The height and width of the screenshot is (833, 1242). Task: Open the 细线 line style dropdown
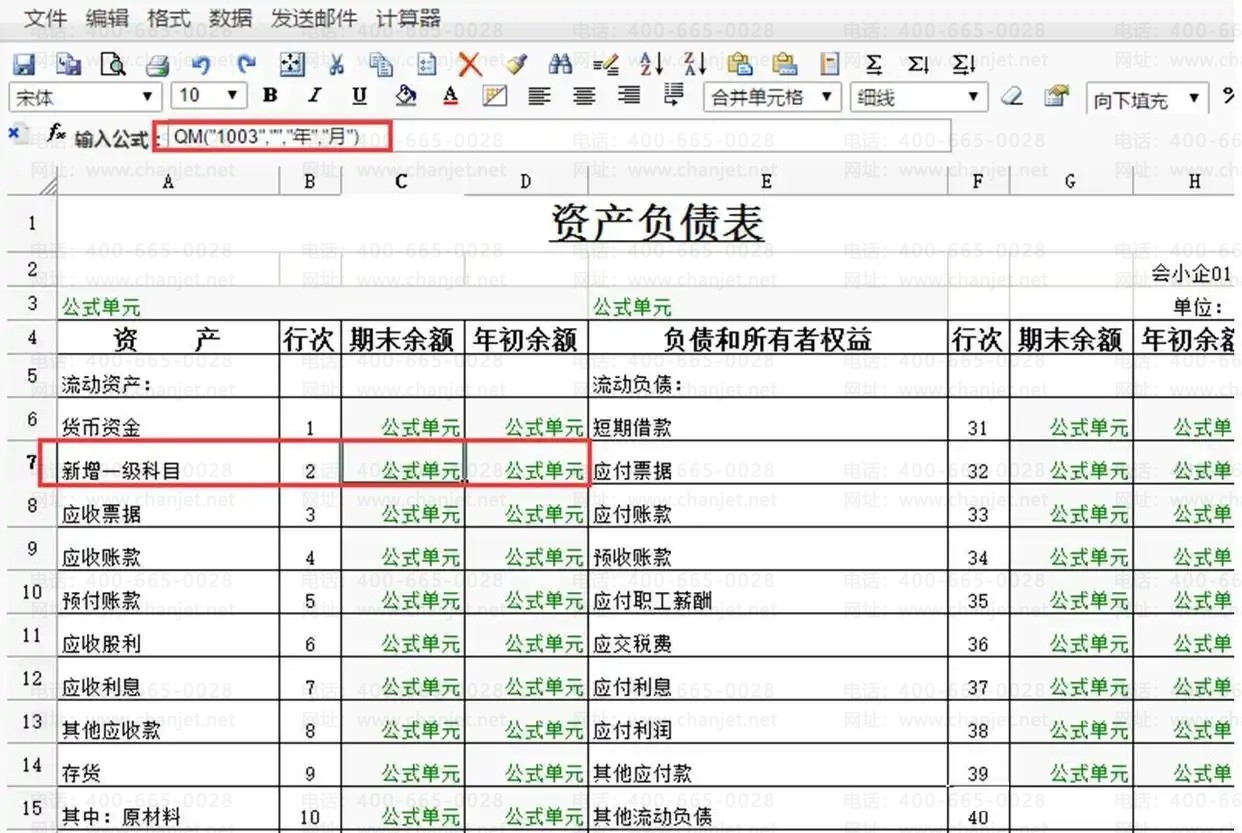(918, 97)
